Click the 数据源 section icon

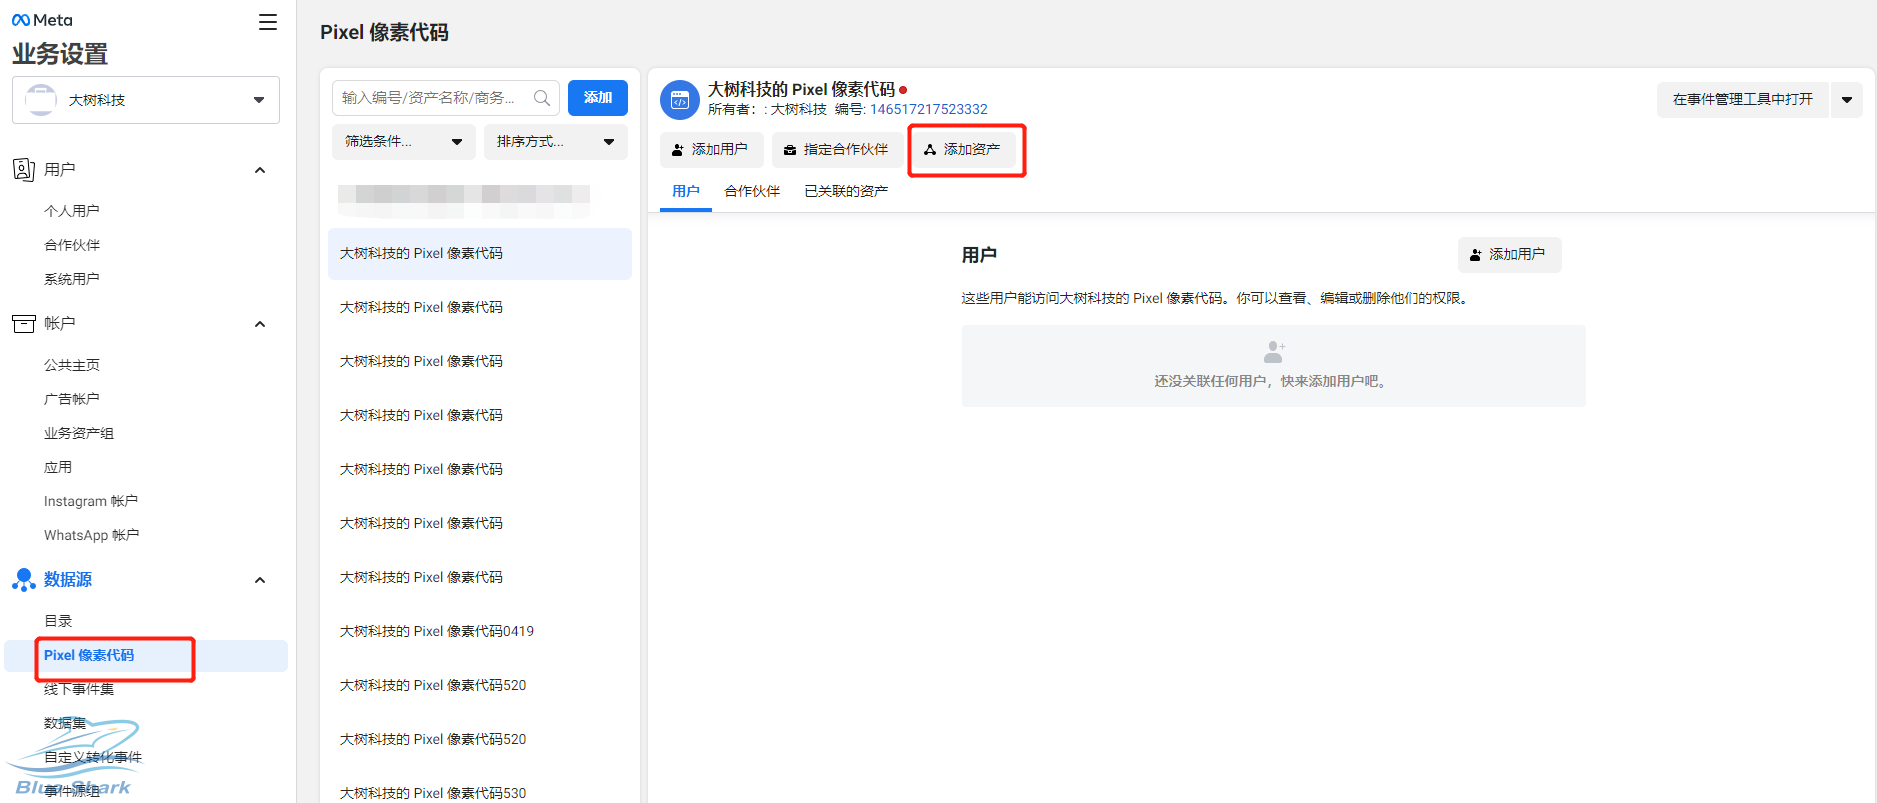(x=24, y=580)
